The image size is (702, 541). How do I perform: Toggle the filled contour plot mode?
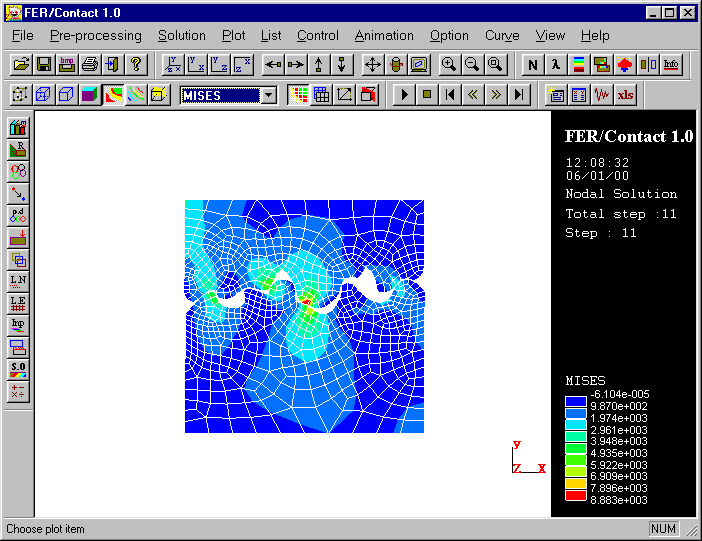(x=113, y=95)
